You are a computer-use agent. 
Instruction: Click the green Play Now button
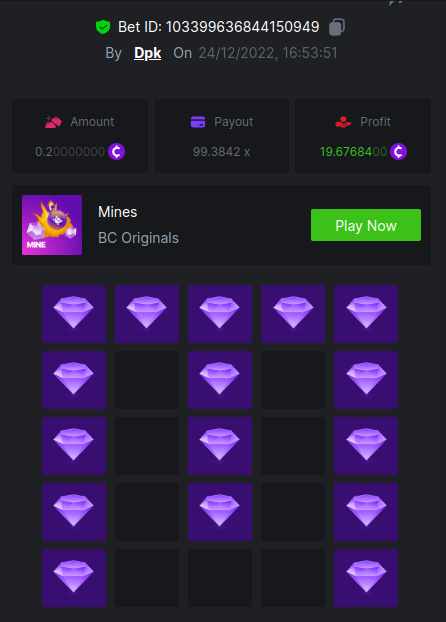[366, 225]
